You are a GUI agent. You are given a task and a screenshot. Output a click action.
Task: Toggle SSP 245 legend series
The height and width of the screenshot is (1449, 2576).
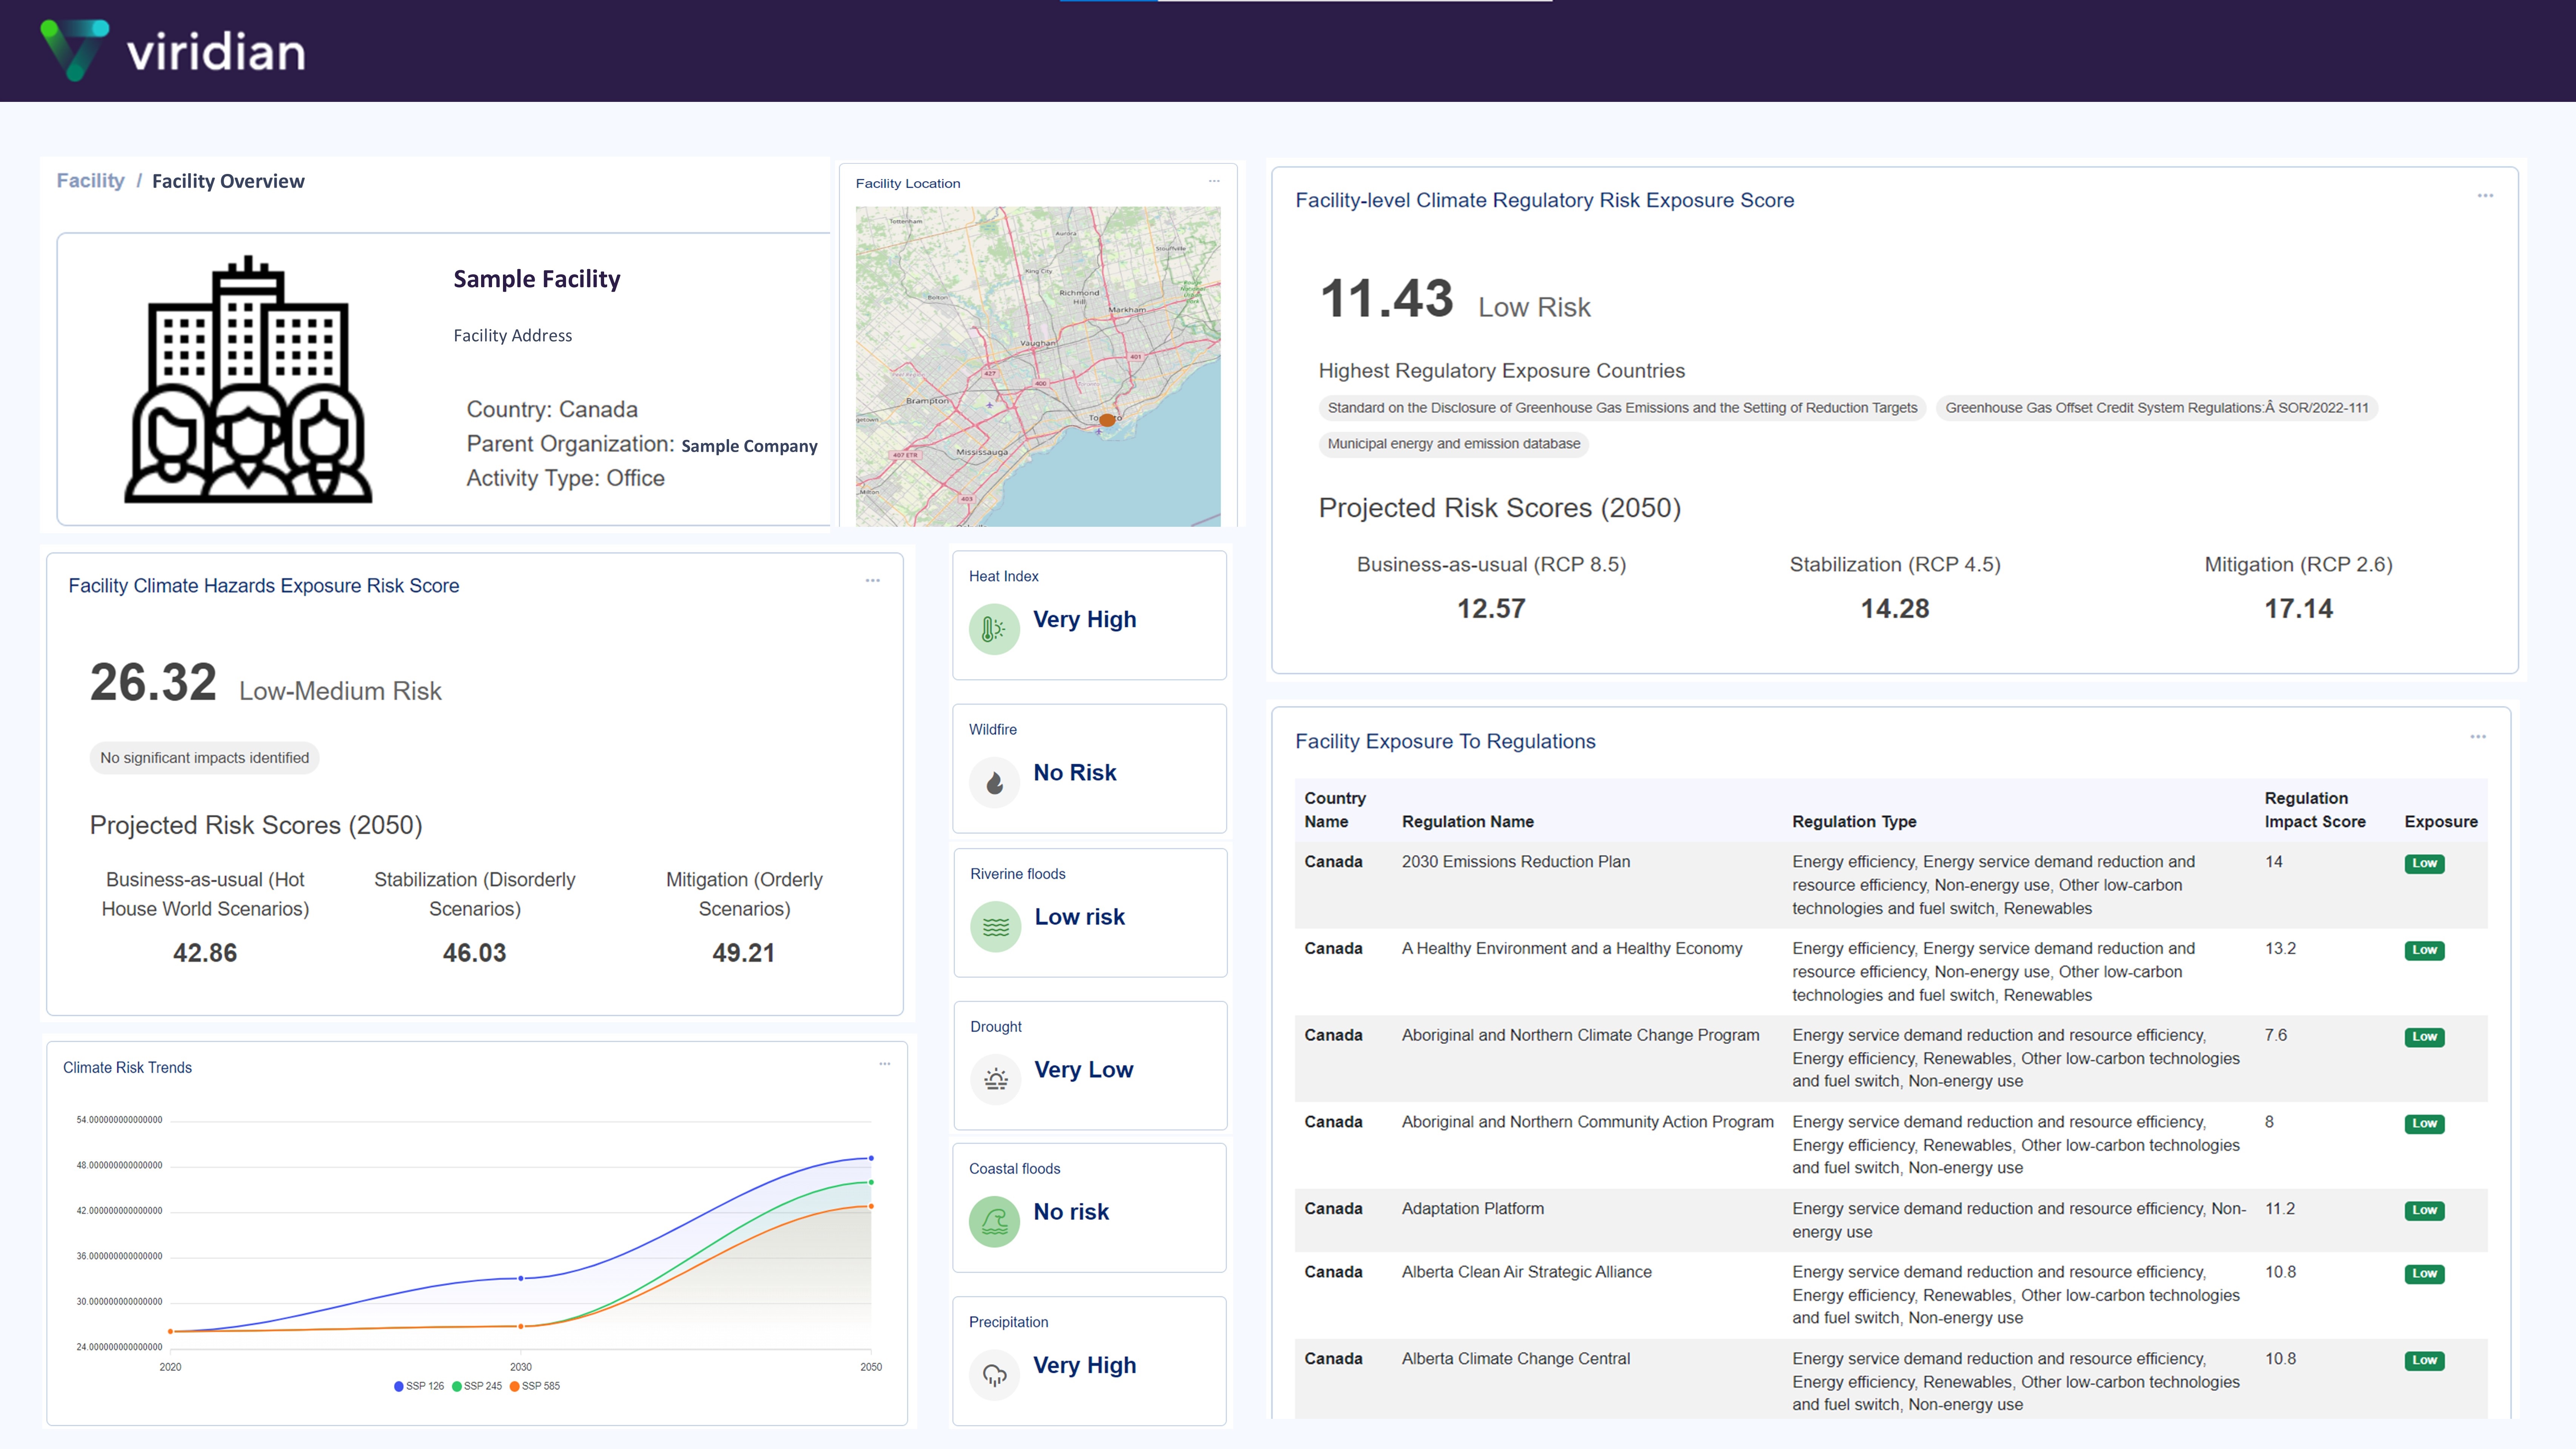[x=477, y=1386]
